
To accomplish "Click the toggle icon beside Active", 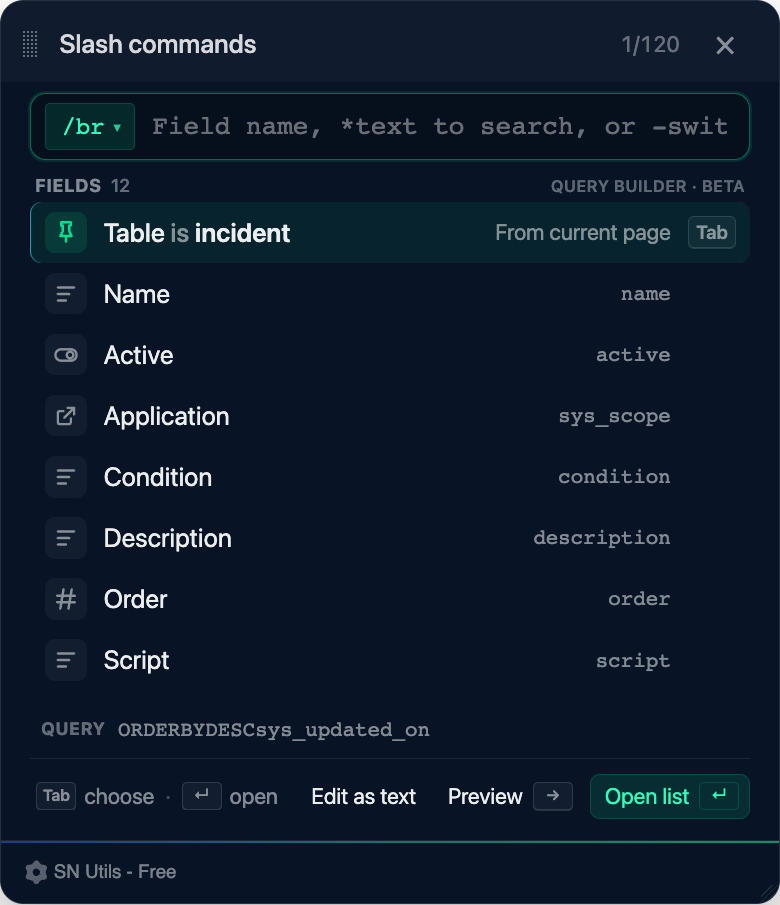I will pyautogui.click(x=66, y=355).
